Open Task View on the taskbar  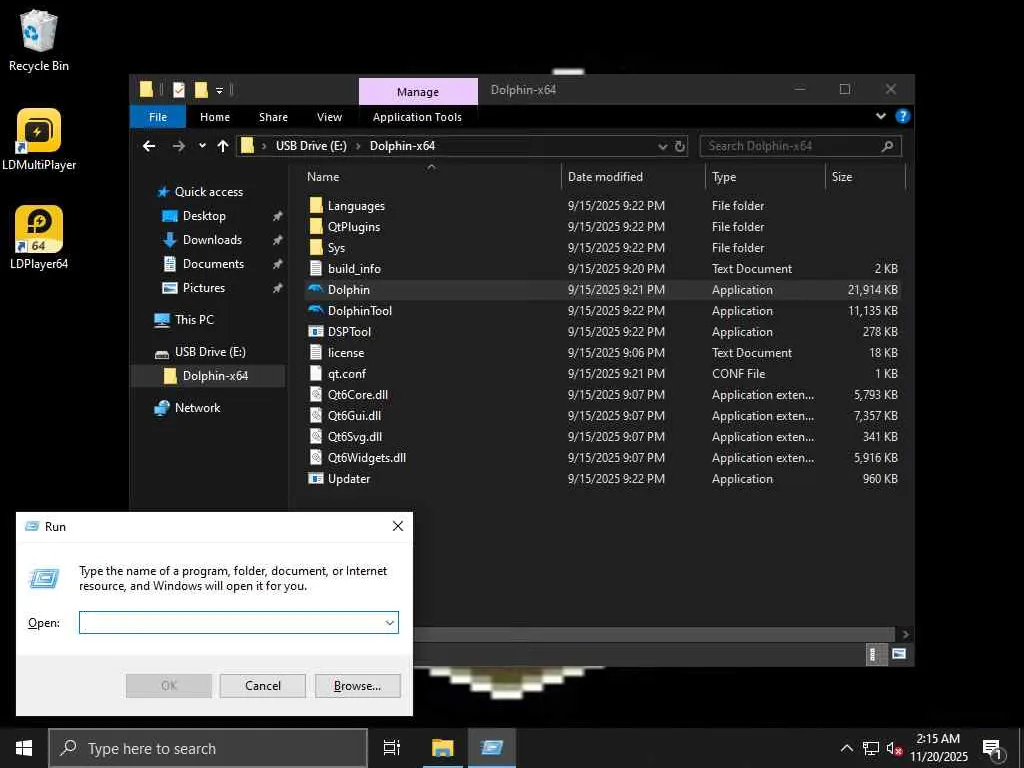pos(392,748)
